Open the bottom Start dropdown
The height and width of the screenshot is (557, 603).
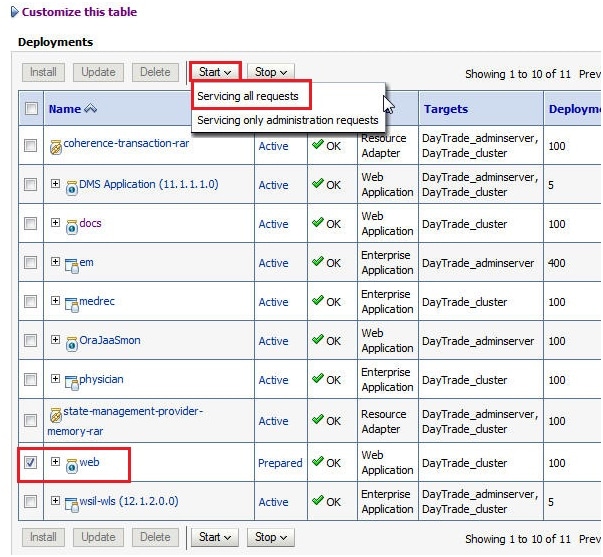pyautogui.click(x=215, y=537)
